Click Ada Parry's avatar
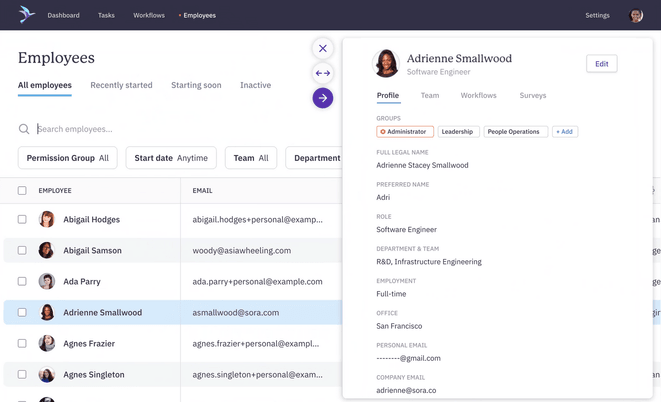 click(47, 281)
